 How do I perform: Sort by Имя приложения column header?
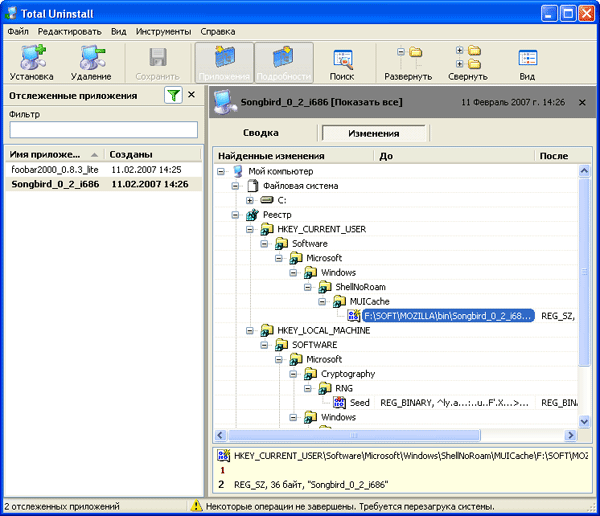pos(54,154)
